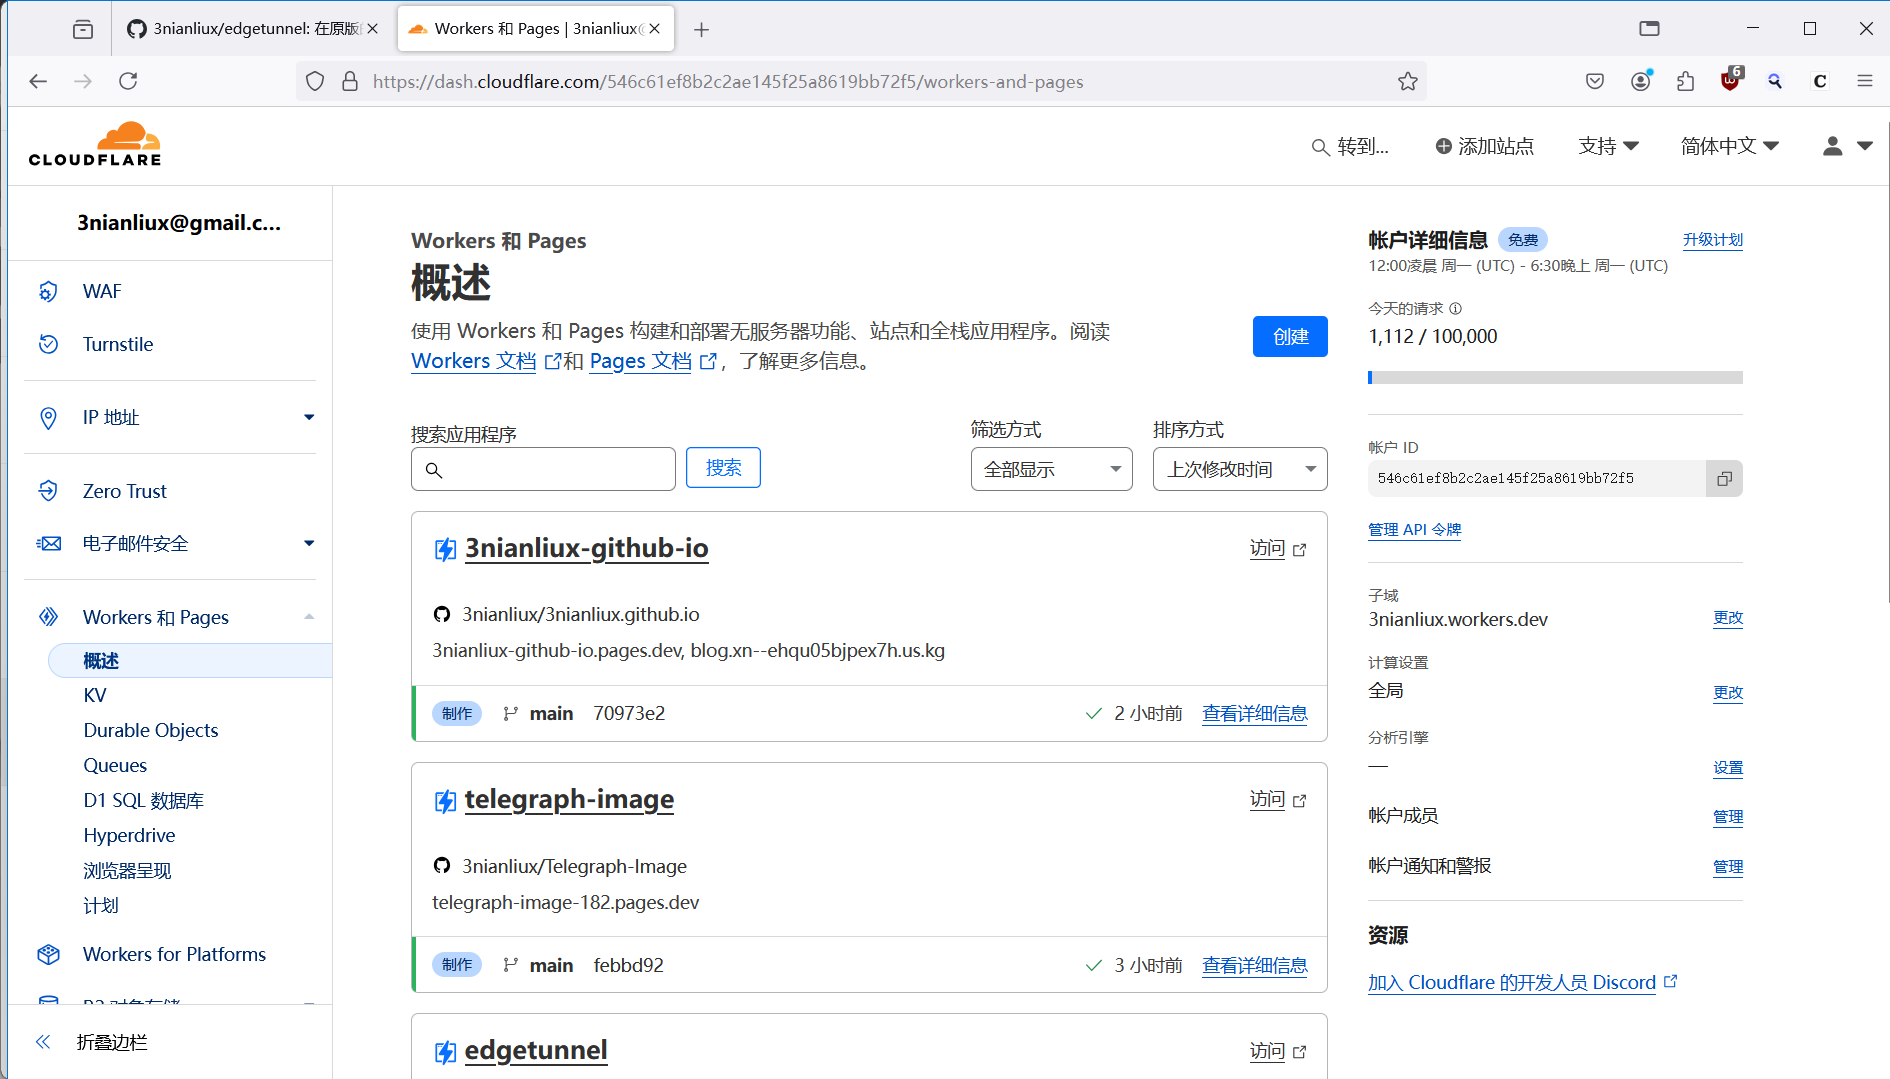Image resolution: width=1890 pixels, height=1079 pixels.
Task: Open Hyperdrive in the sidebar
Action: pyautogui.click(x=129, y=835)
